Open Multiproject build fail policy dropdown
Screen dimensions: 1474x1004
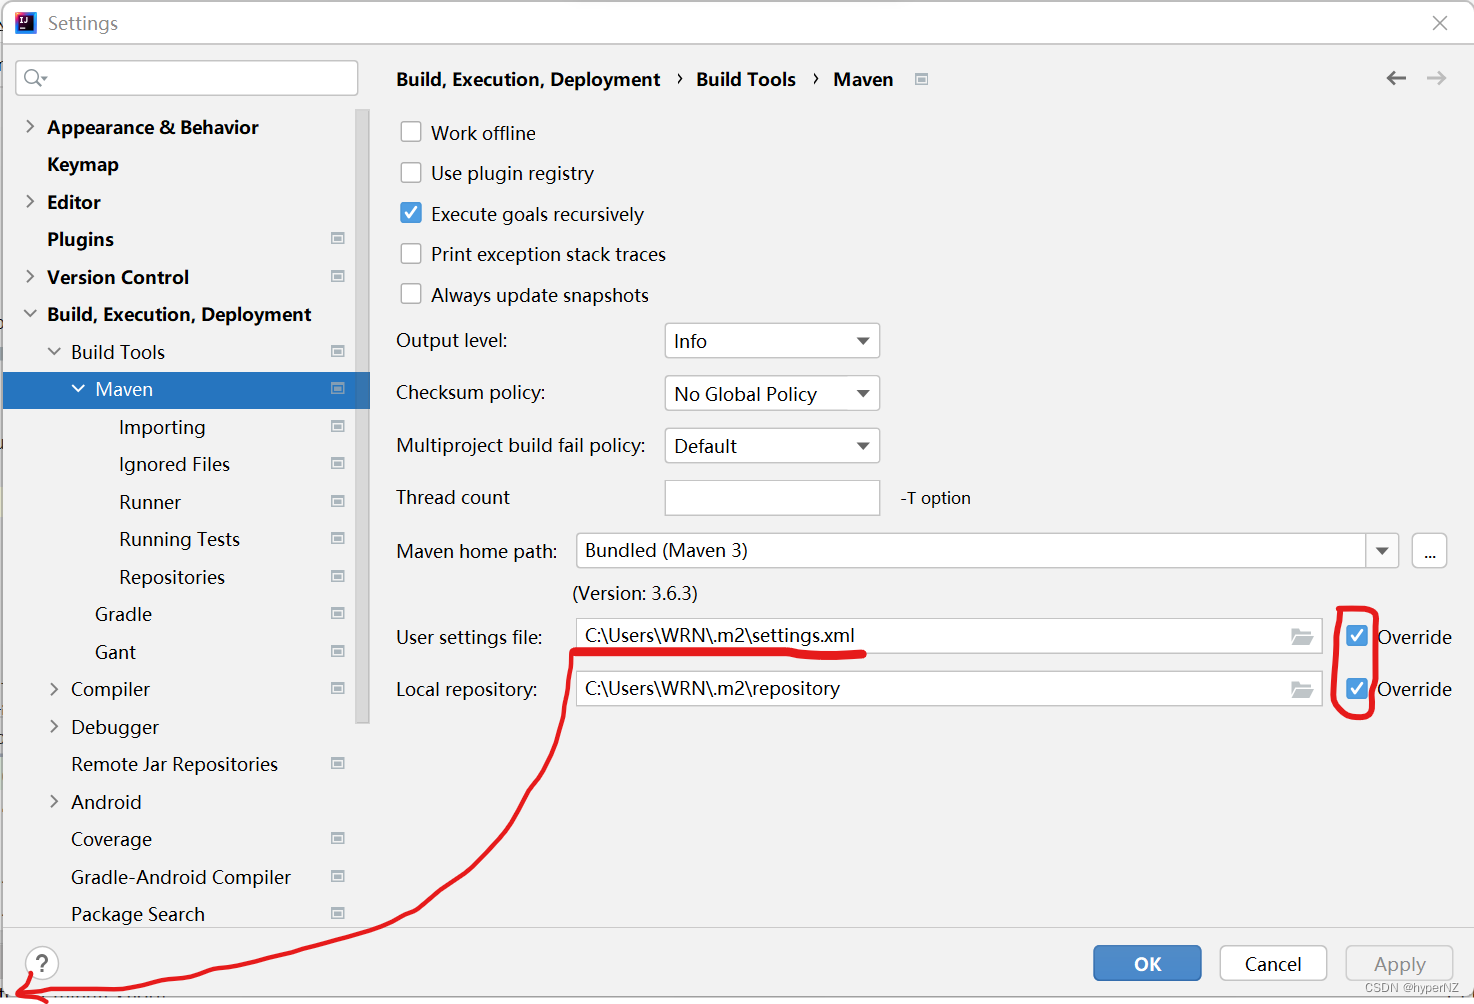772,446
